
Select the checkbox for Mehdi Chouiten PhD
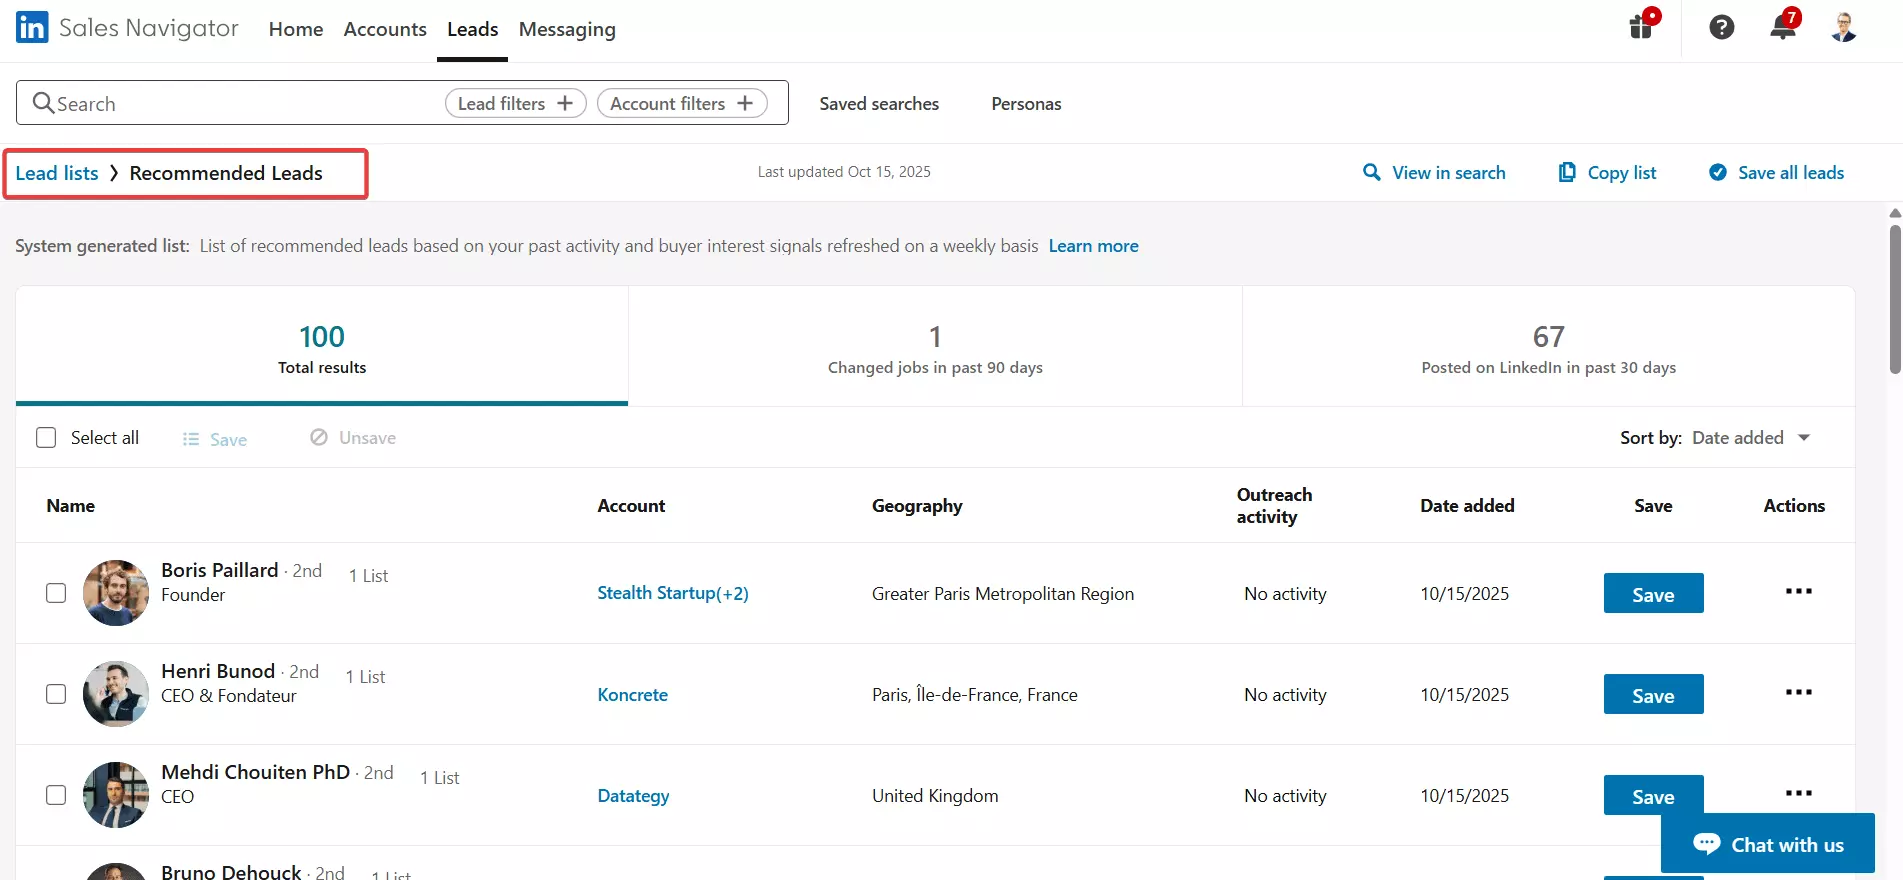coord(56,795)
